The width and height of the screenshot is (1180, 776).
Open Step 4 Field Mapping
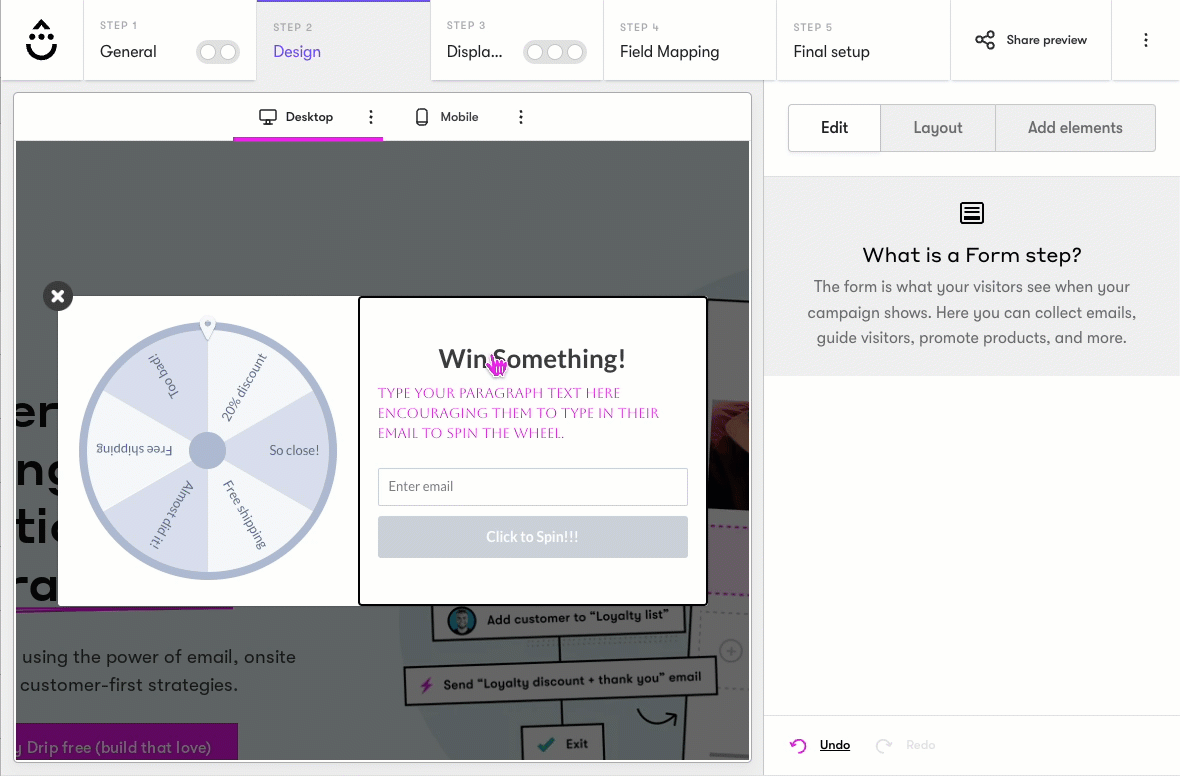pyautogui.click(x=690, y=40)
